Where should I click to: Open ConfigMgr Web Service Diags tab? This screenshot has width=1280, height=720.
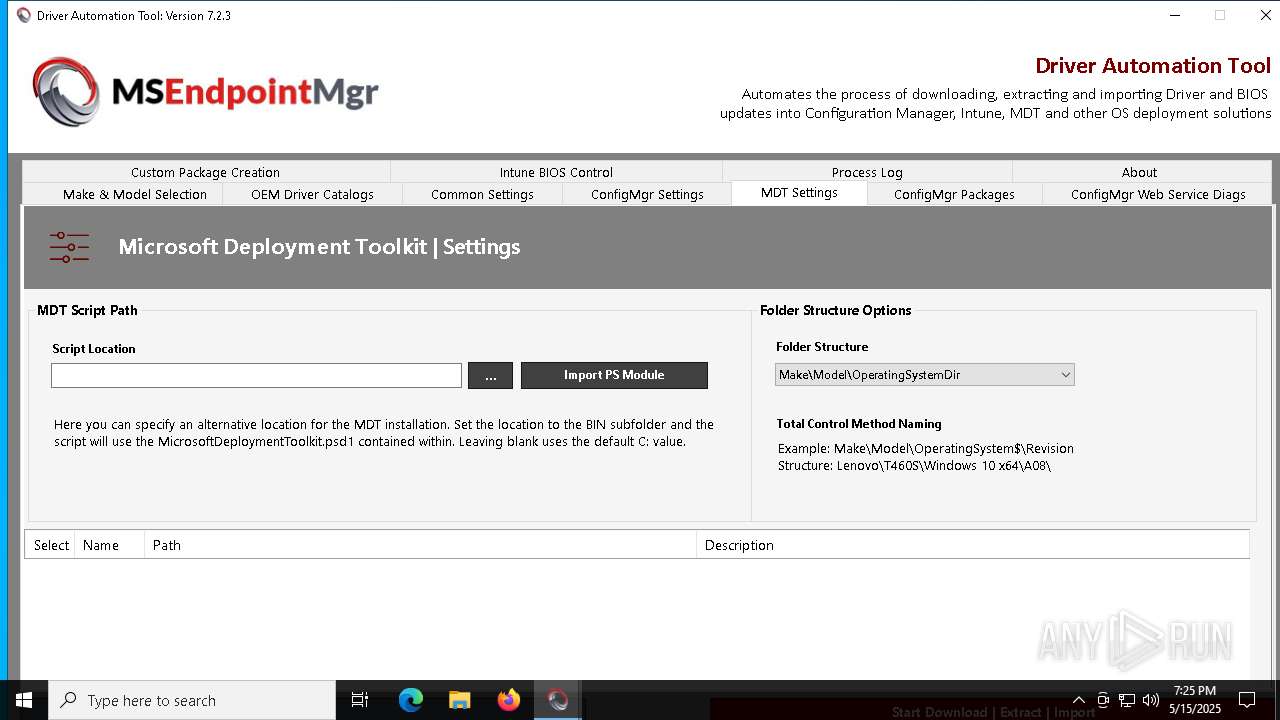[1158, 194]
